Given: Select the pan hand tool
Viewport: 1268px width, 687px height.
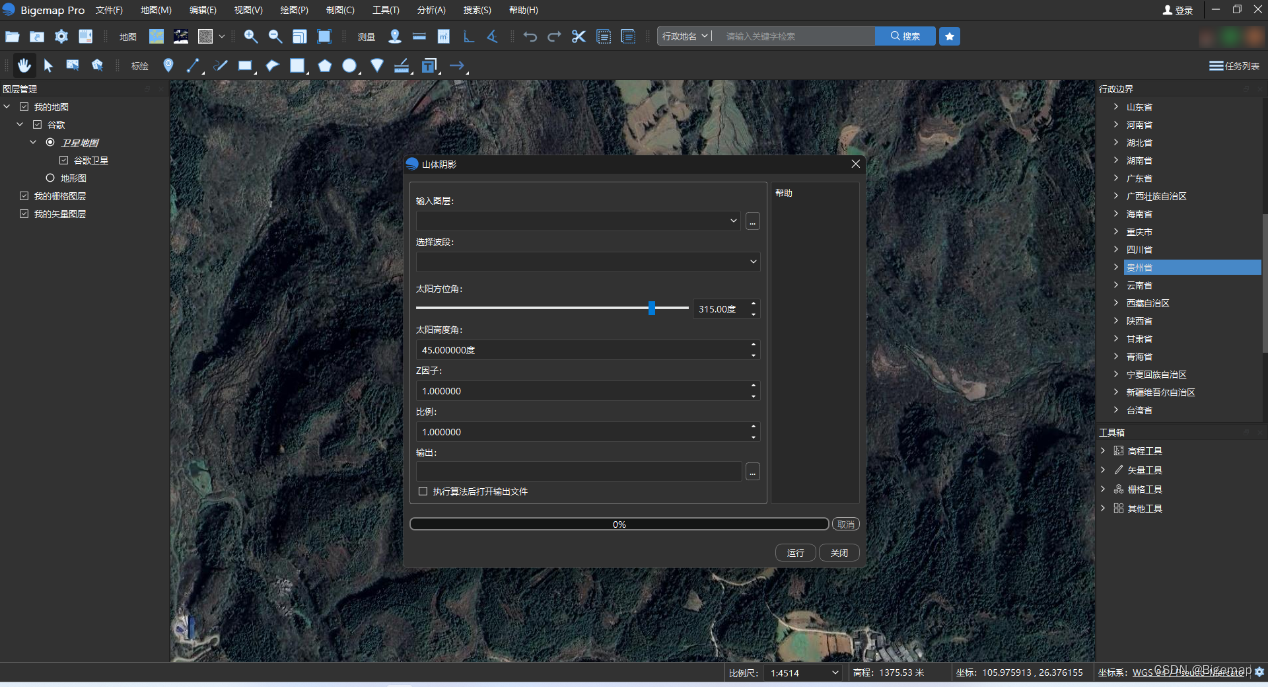Looking at the screenshot, I should tap(24, 66).
